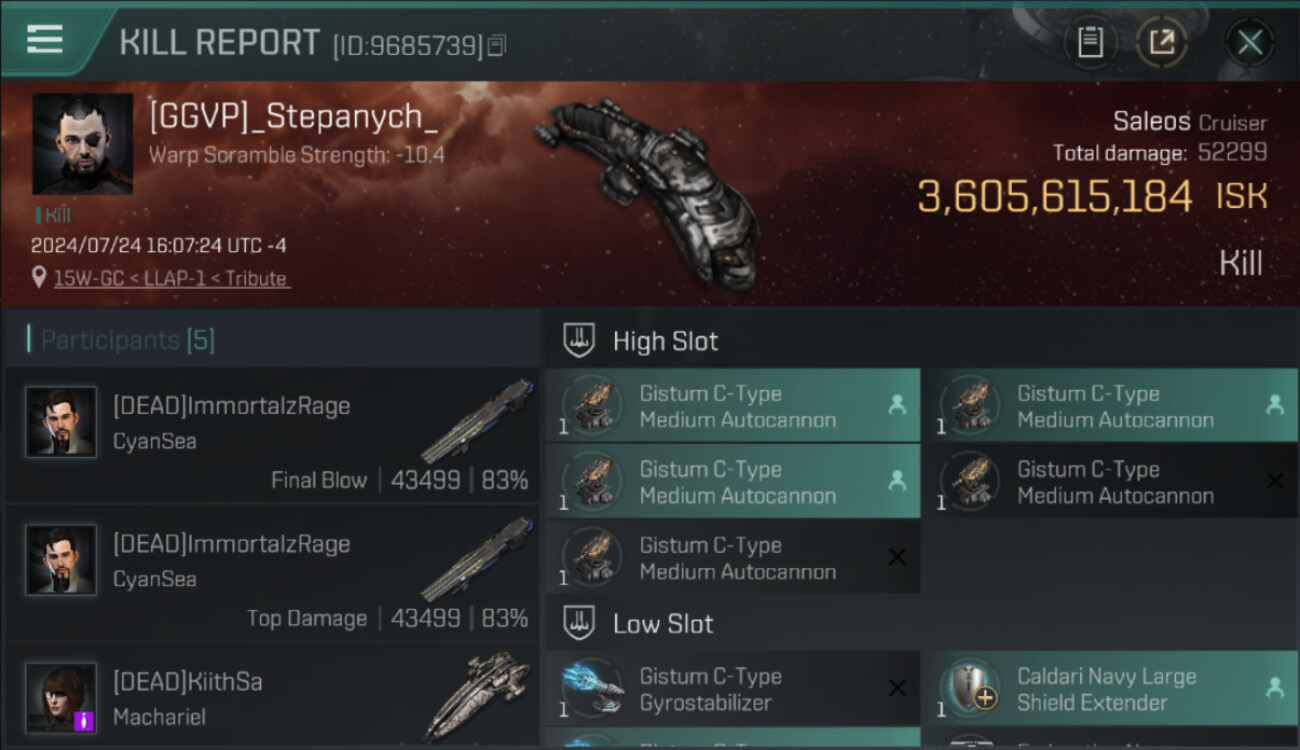Open the ImmortalzRage Top Damage participant entry
The image size is (1300, 750).
point(272,573)
